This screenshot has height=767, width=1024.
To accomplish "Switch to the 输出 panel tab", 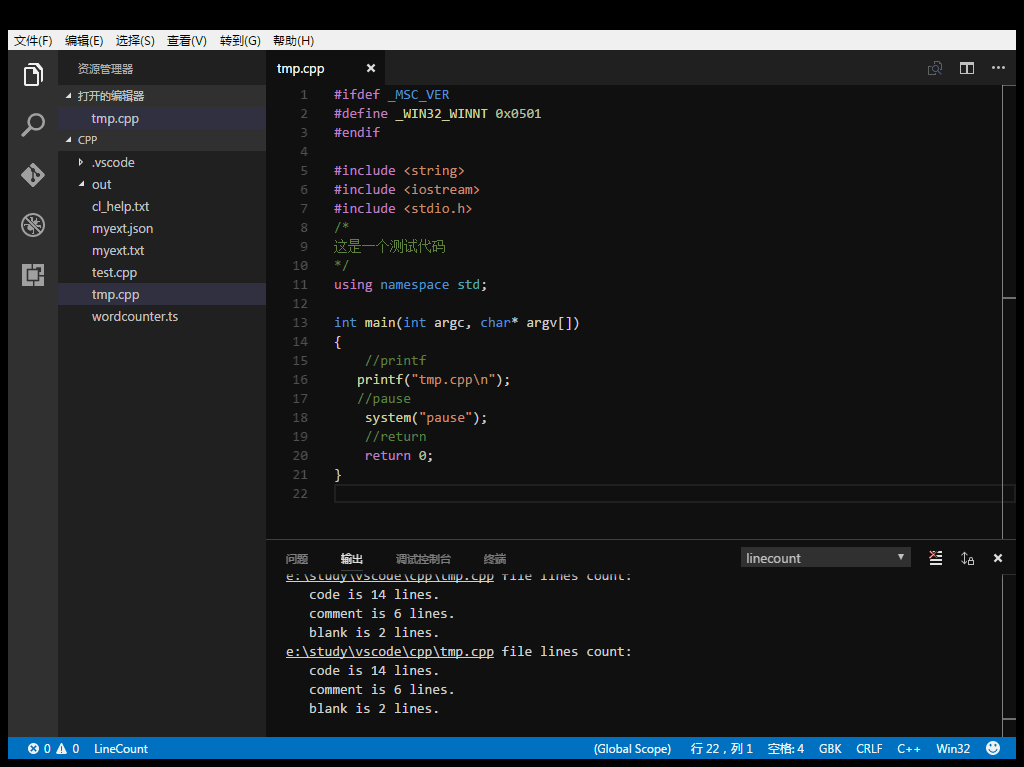I will 351,559.
